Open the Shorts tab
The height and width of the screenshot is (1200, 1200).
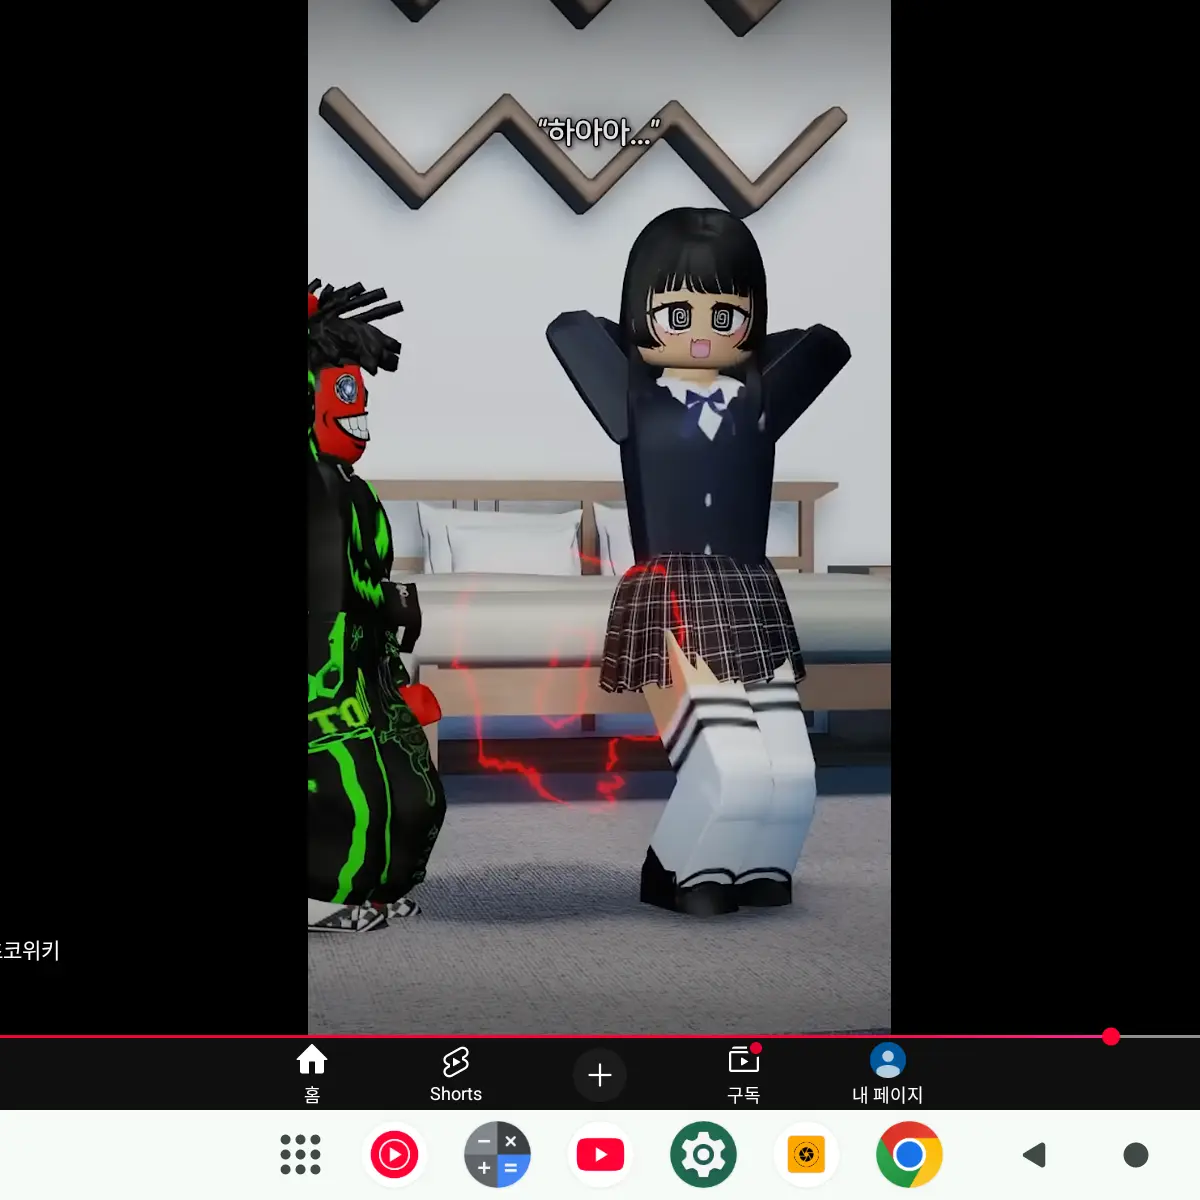456,1074
